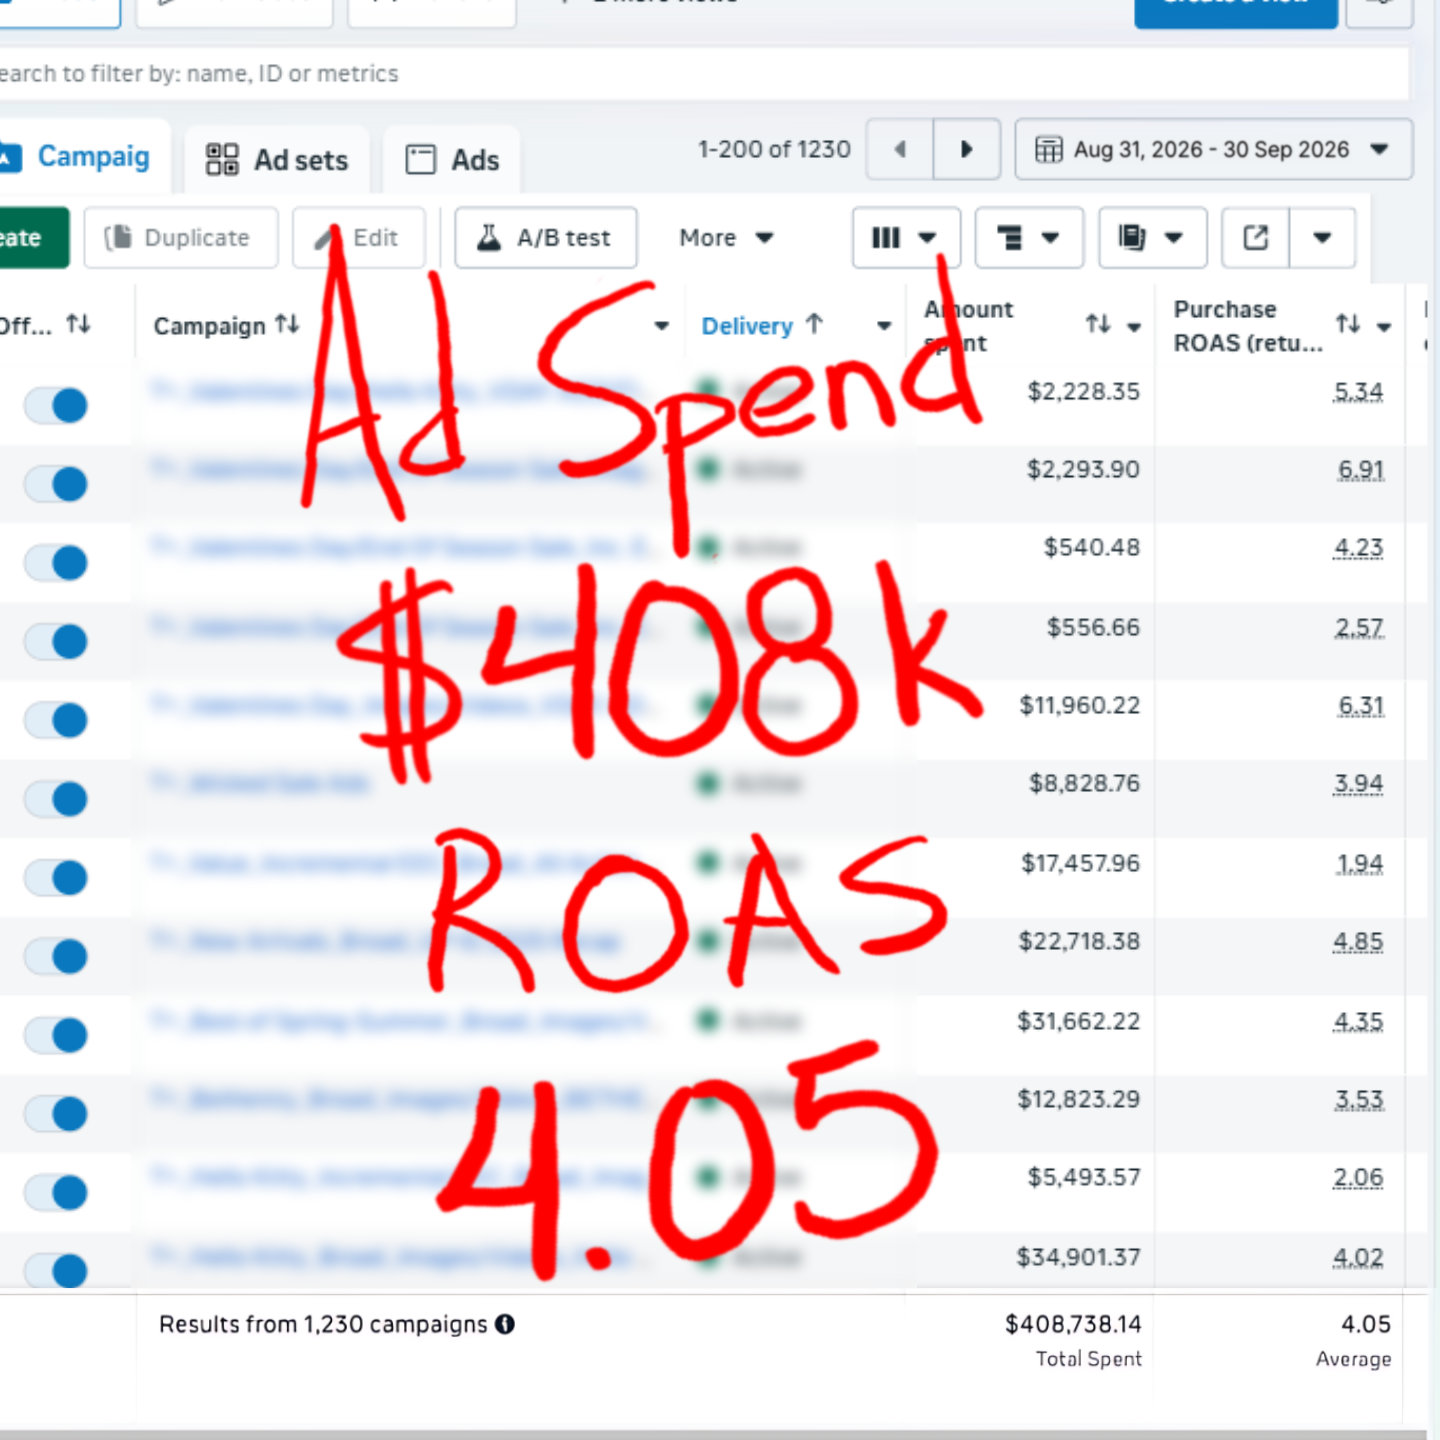Switch to the Ads tab

point(452,160)
